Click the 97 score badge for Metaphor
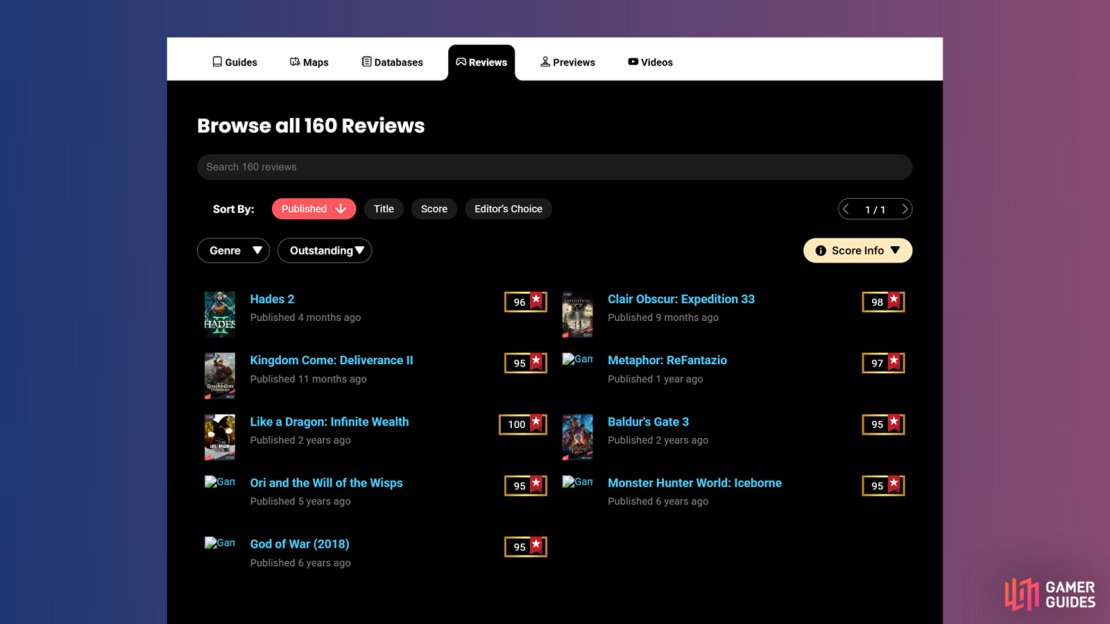 tap(883, 363)
